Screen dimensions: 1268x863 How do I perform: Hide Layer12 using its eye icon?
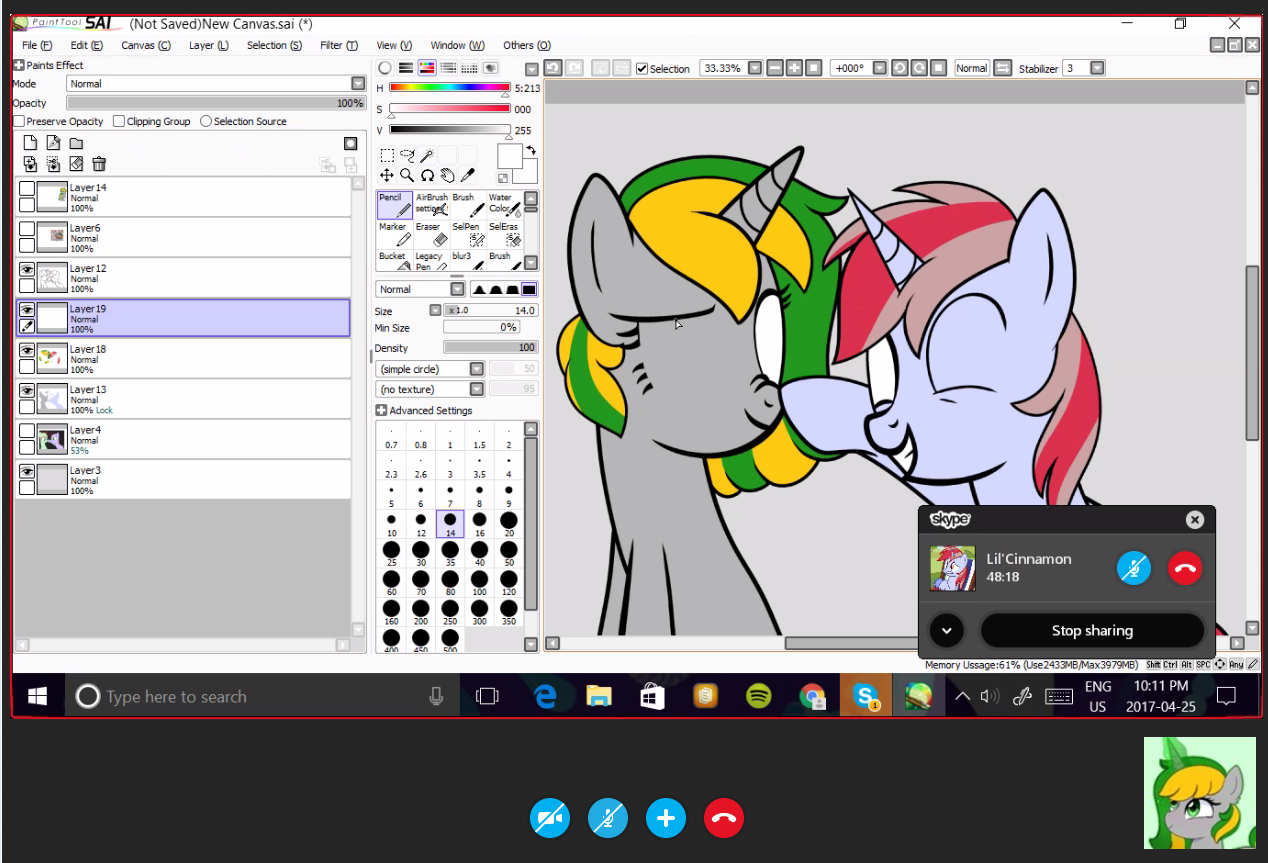click(x=27, y=269)
